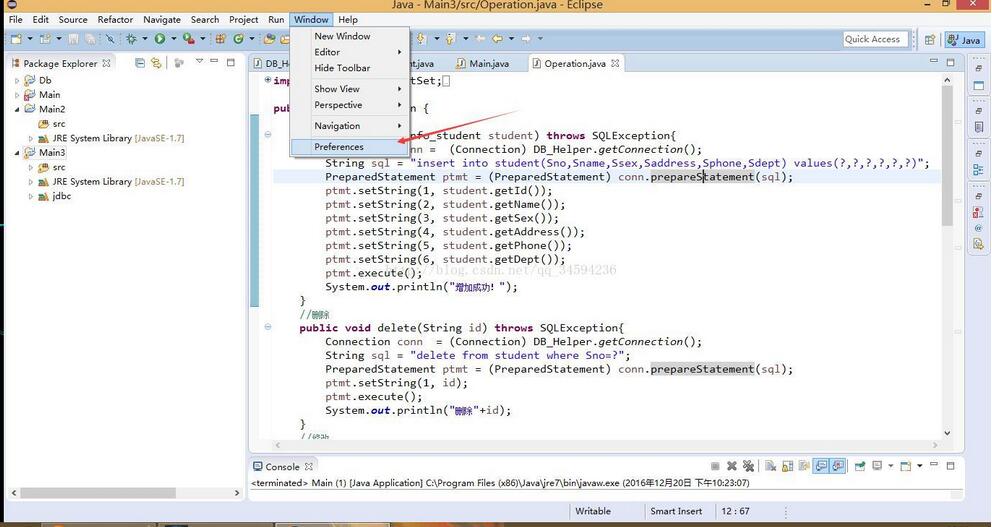Toggle Scroll Lock in Console toolbar
The height and width of the screenshot is (527, 992).
tap(787, 466)
